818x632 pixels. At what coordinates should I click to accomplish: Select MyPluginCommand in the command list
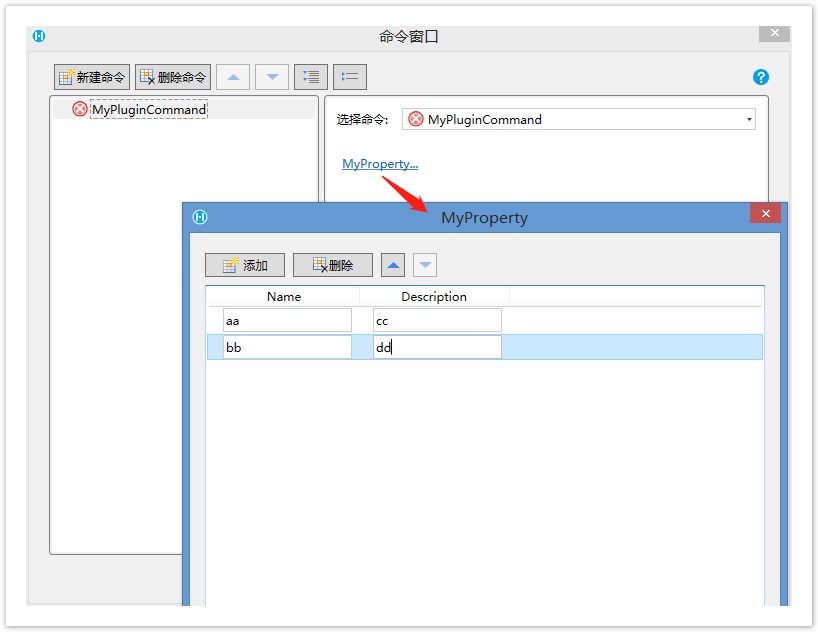[148, 109]
